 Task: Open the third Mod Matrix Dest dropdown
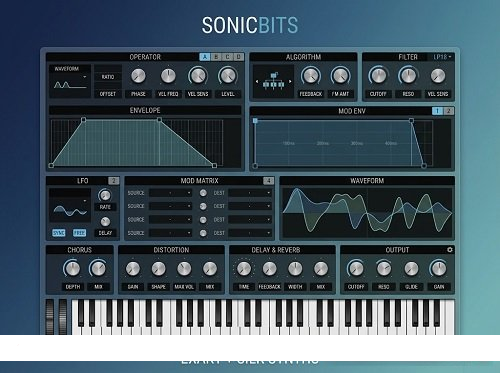250,219
